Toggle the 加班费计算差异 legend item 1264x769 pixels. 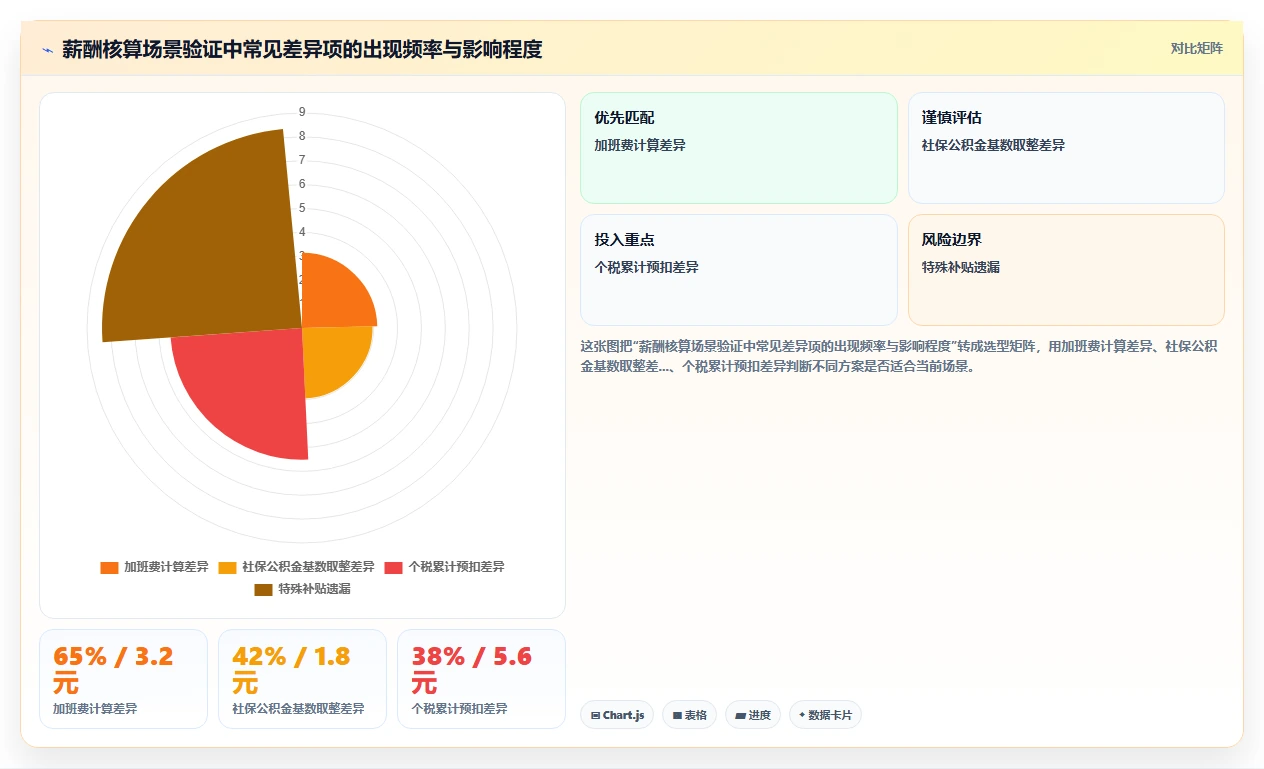pyautogui.click(x=154, y=567)
